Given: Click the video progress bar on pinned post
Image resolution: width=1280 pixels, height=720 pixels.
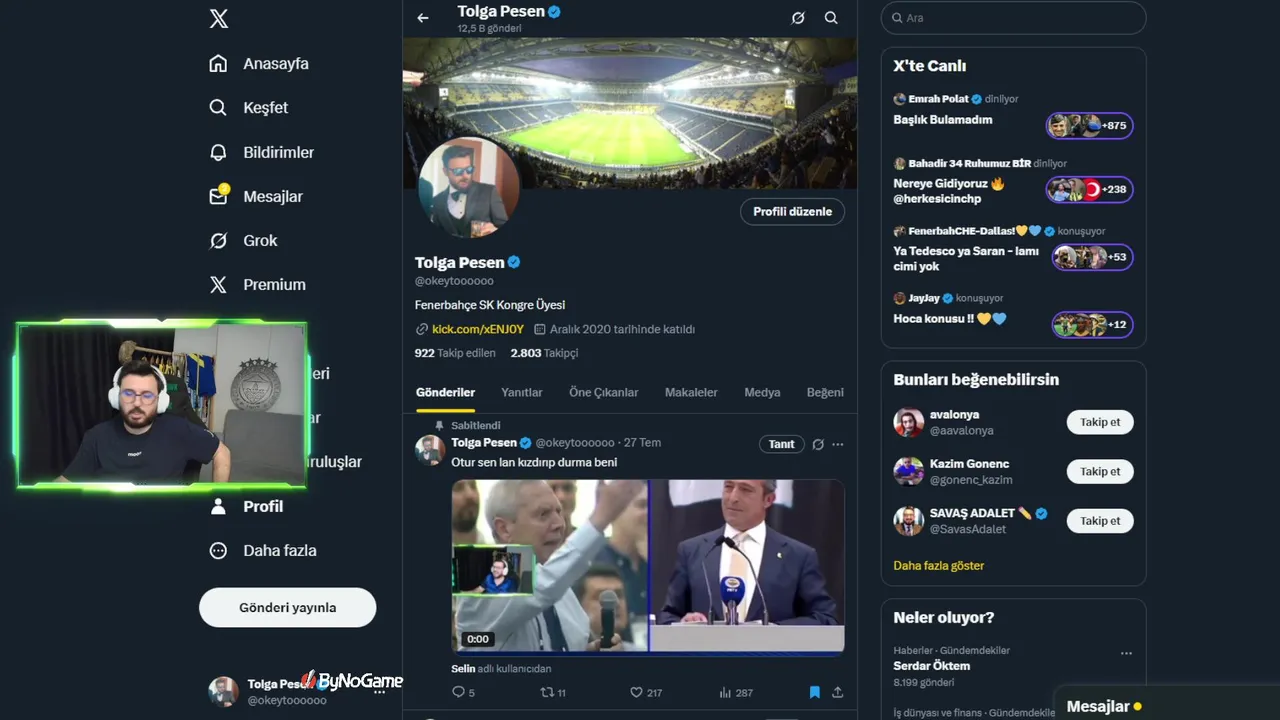Looking at the screenshot, I should pos(648,653).
